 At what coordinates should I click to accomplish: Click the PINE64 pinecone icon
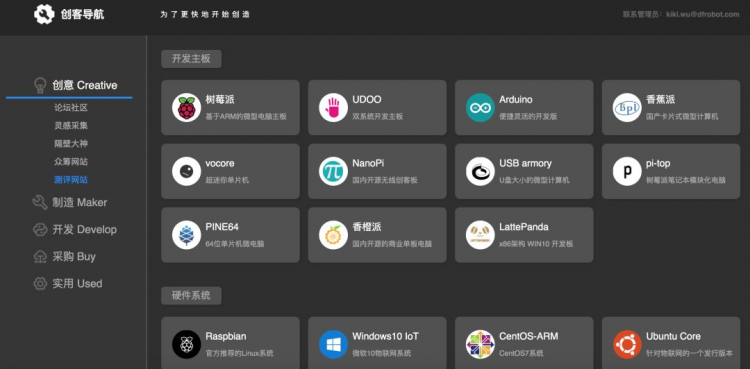click(187, 235)
